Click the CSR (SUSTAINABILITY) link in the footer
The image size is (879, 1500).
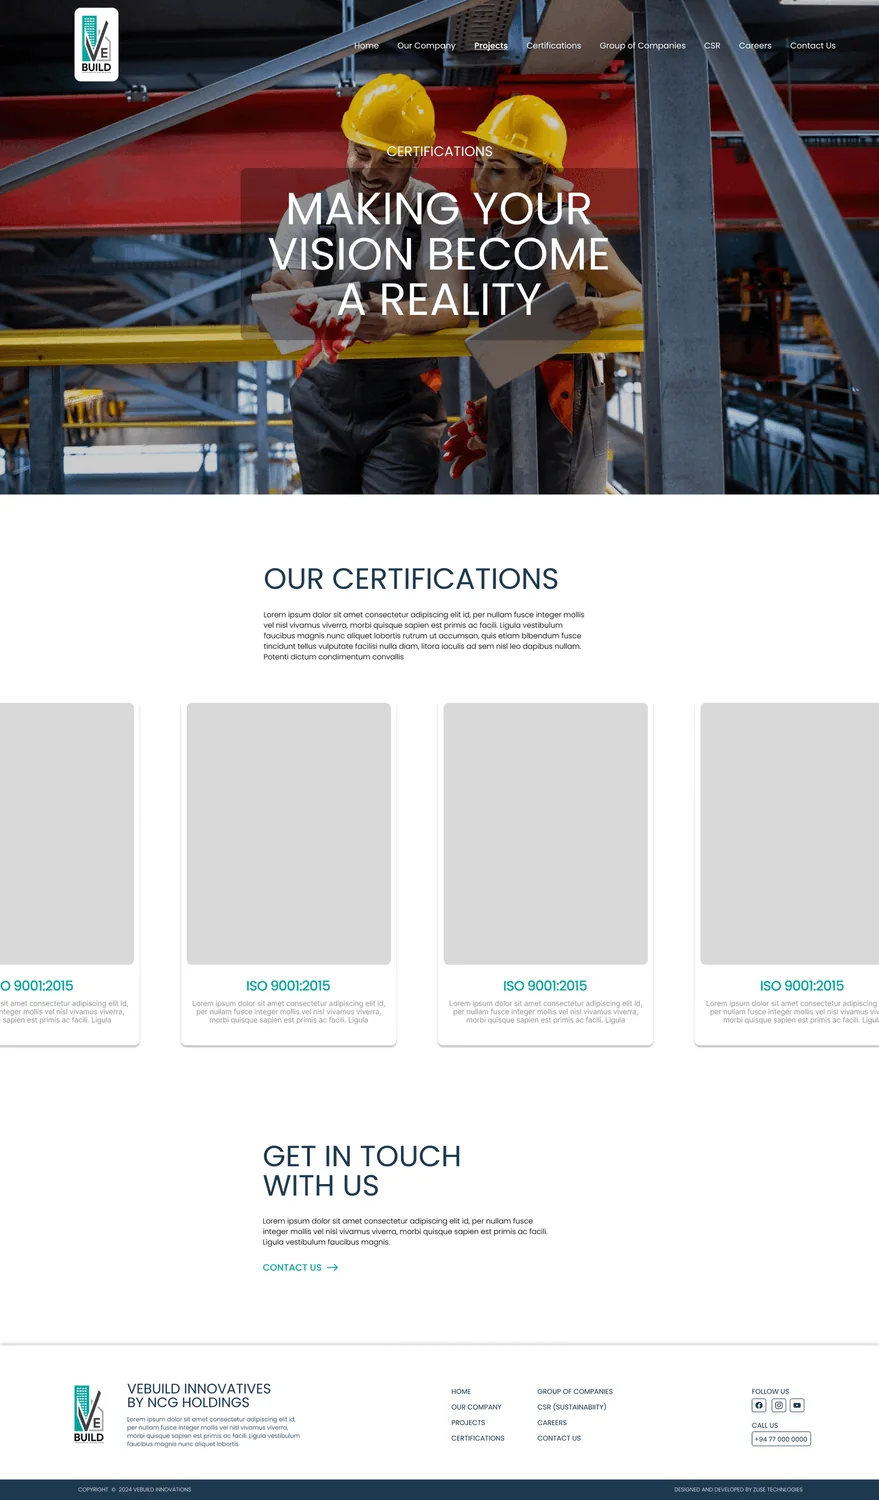pos(572,1407)
